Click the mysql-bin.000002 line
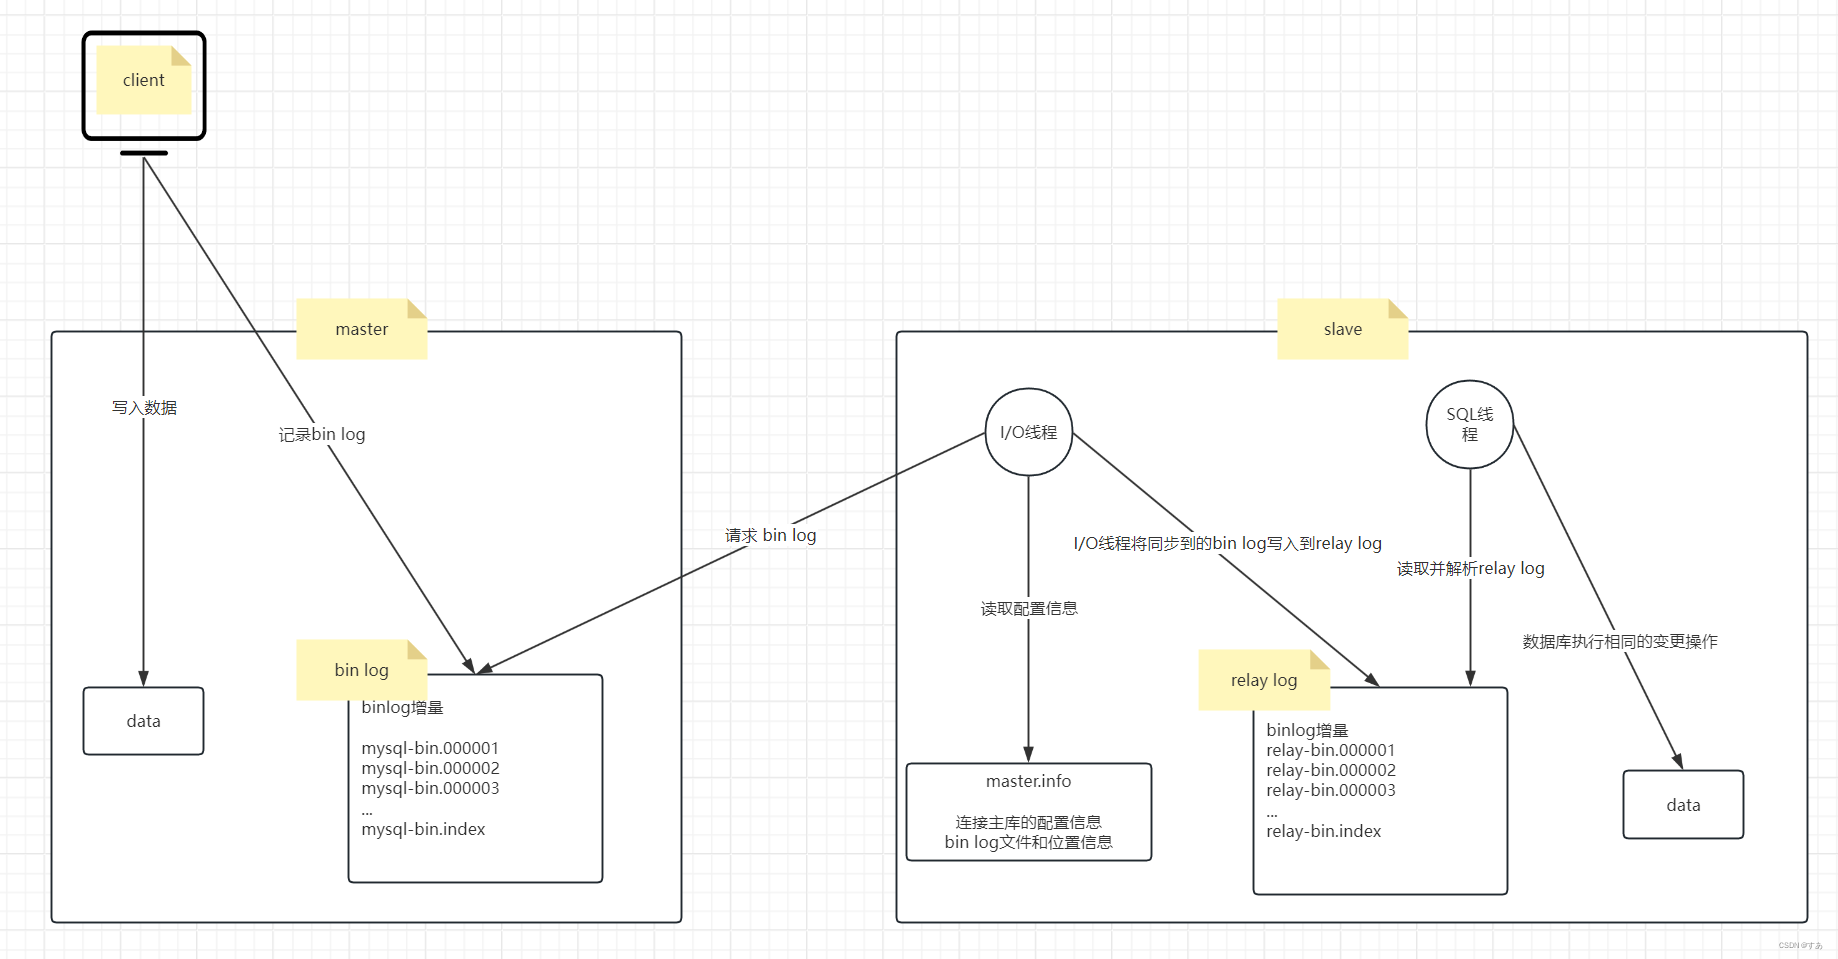 click(x=430, y=768)
